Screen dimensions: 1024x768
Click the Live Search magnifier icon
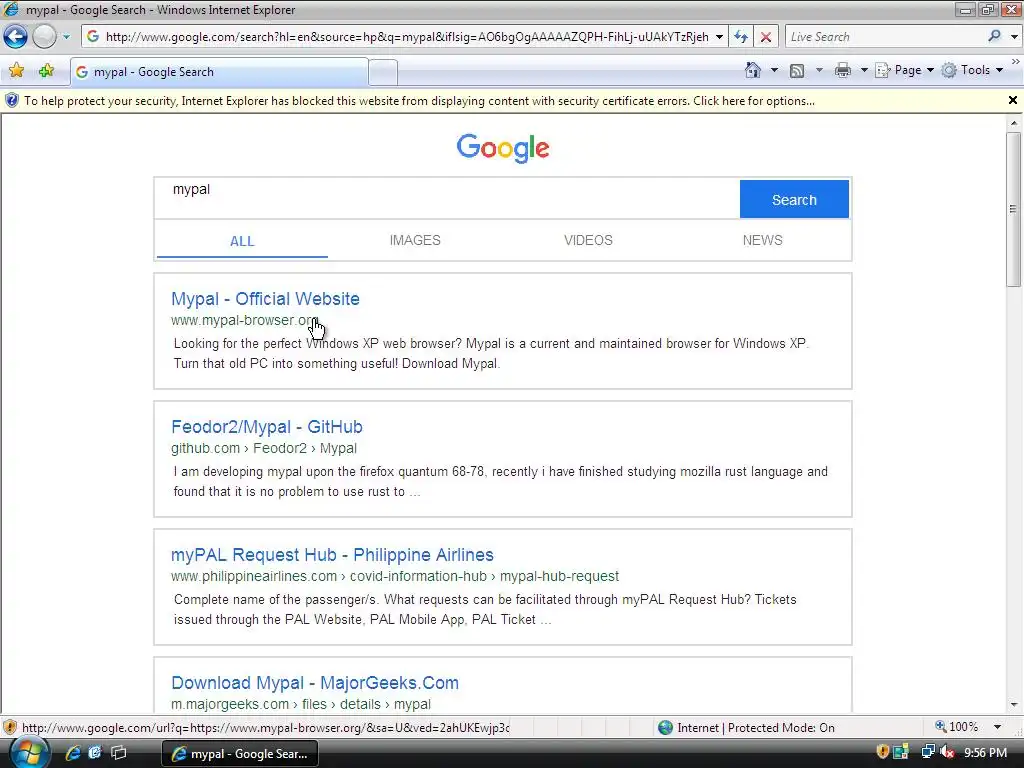[995, 37]
